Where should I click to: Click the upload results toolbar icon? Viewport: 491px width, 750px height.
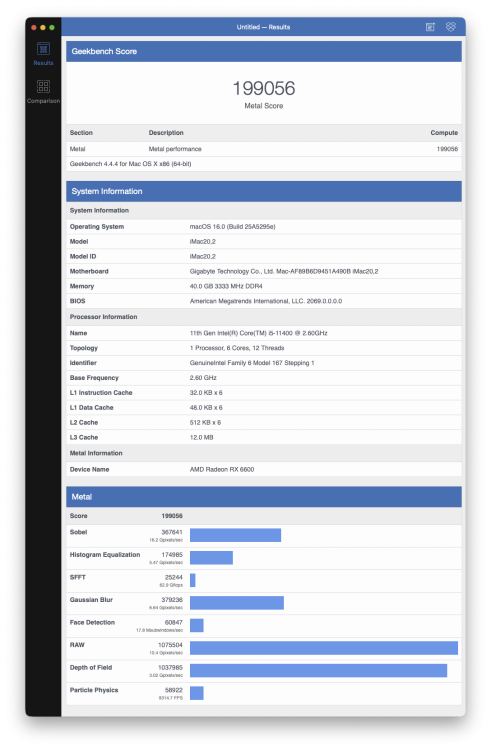(x=430, y=27)
